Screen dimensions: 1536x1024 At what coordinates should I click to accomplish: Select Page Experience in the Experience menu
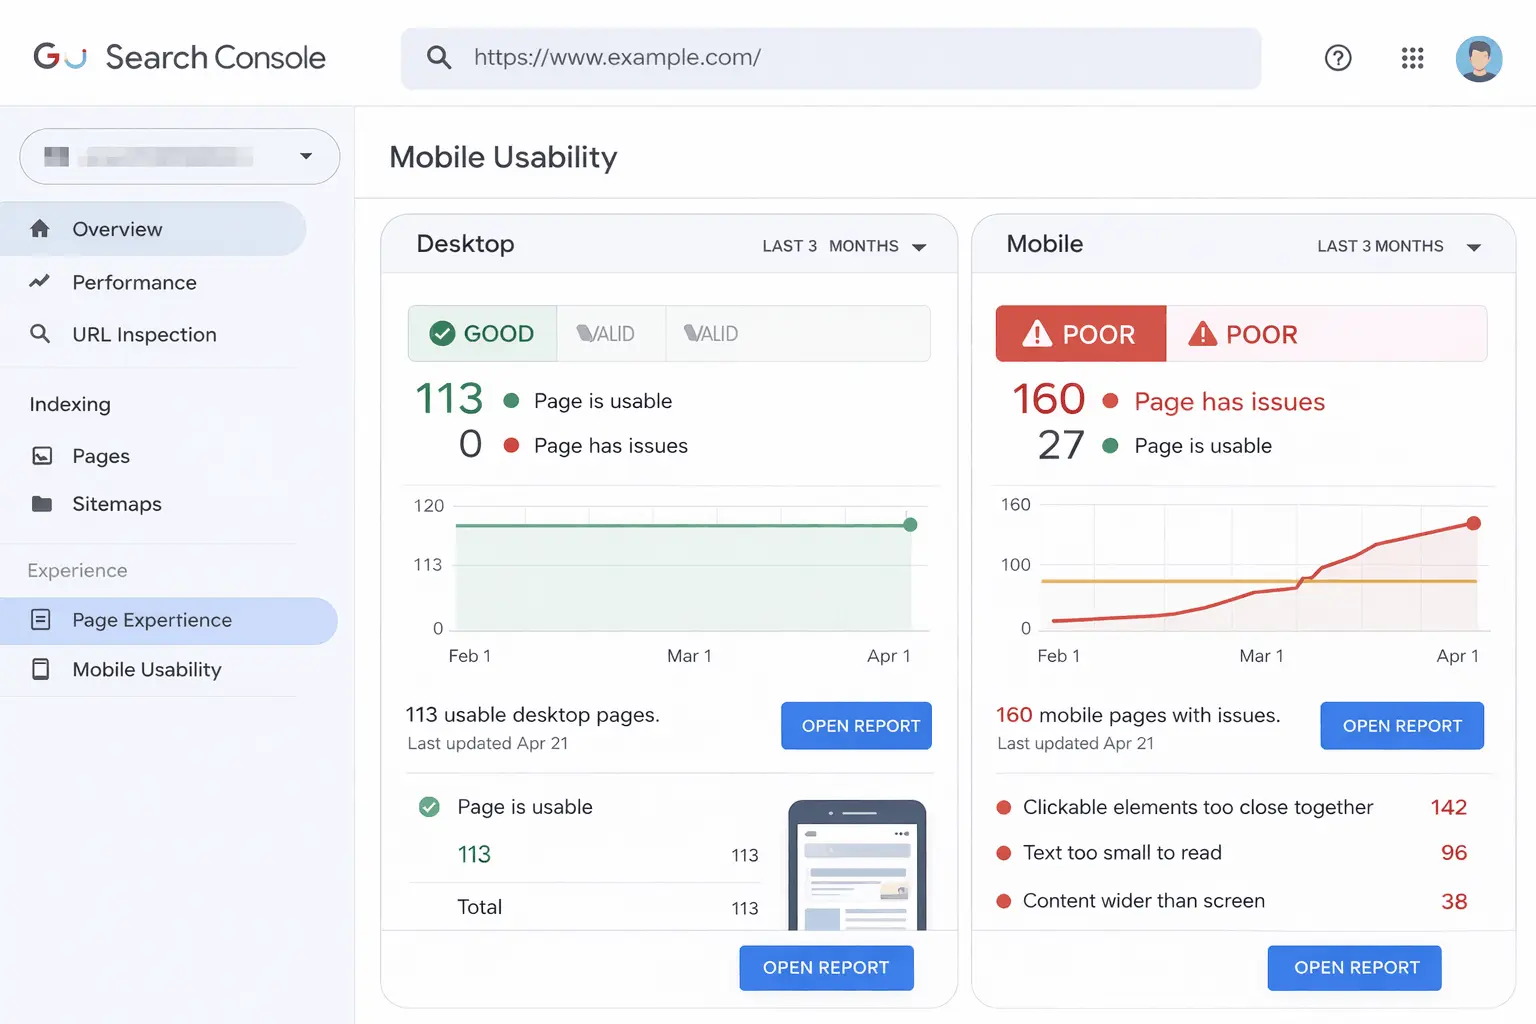(151, 620)
